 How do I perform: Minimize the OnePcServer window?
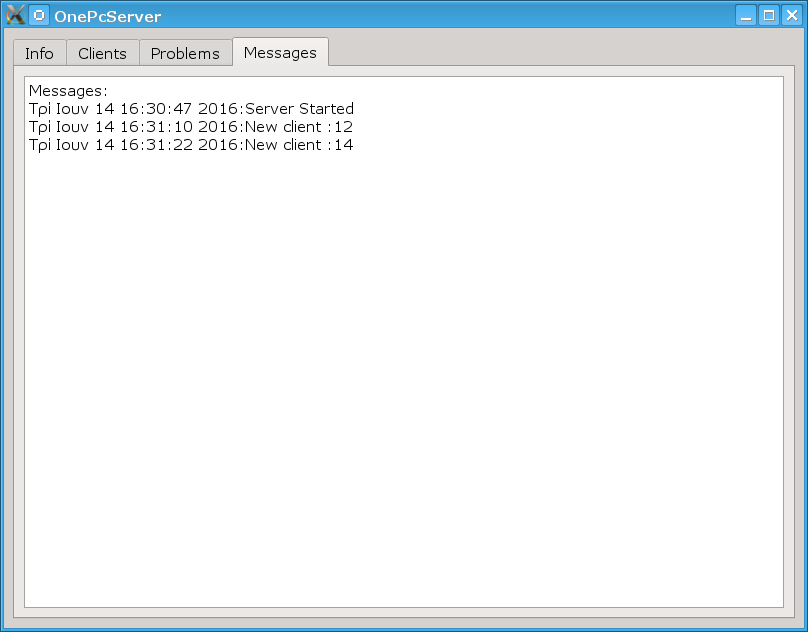[x=745, y=15]
